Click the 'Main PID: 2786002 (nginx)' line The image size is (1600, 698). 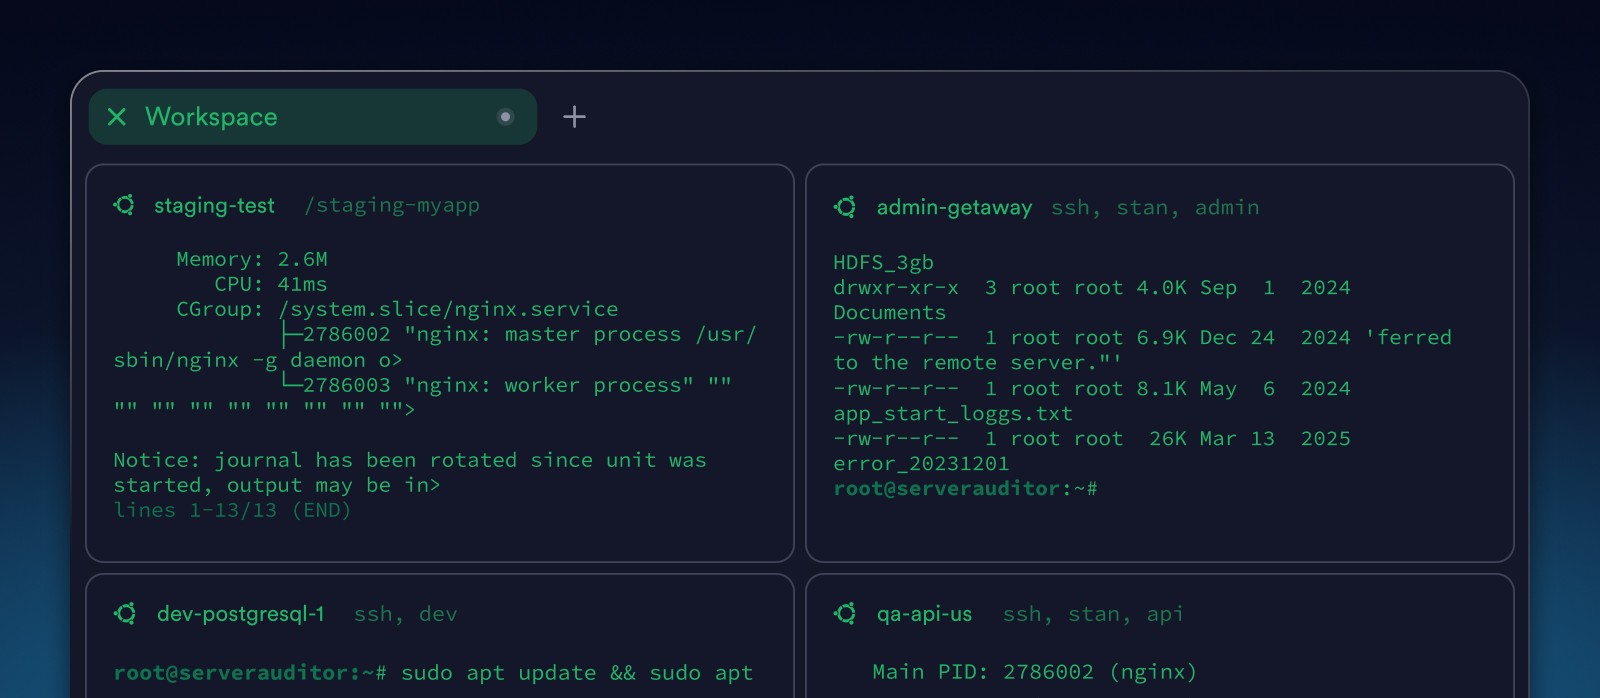pos(1034,672)
